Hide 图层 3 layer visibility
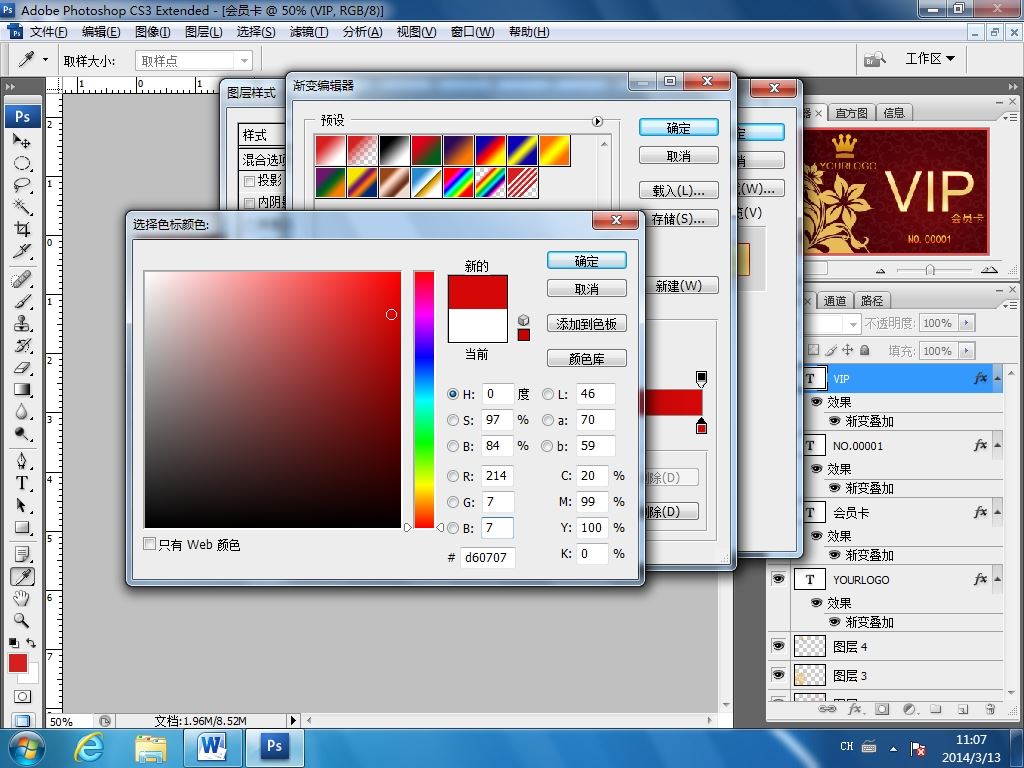The height and width of the screenshot is (768, 1024). point(778,675)
